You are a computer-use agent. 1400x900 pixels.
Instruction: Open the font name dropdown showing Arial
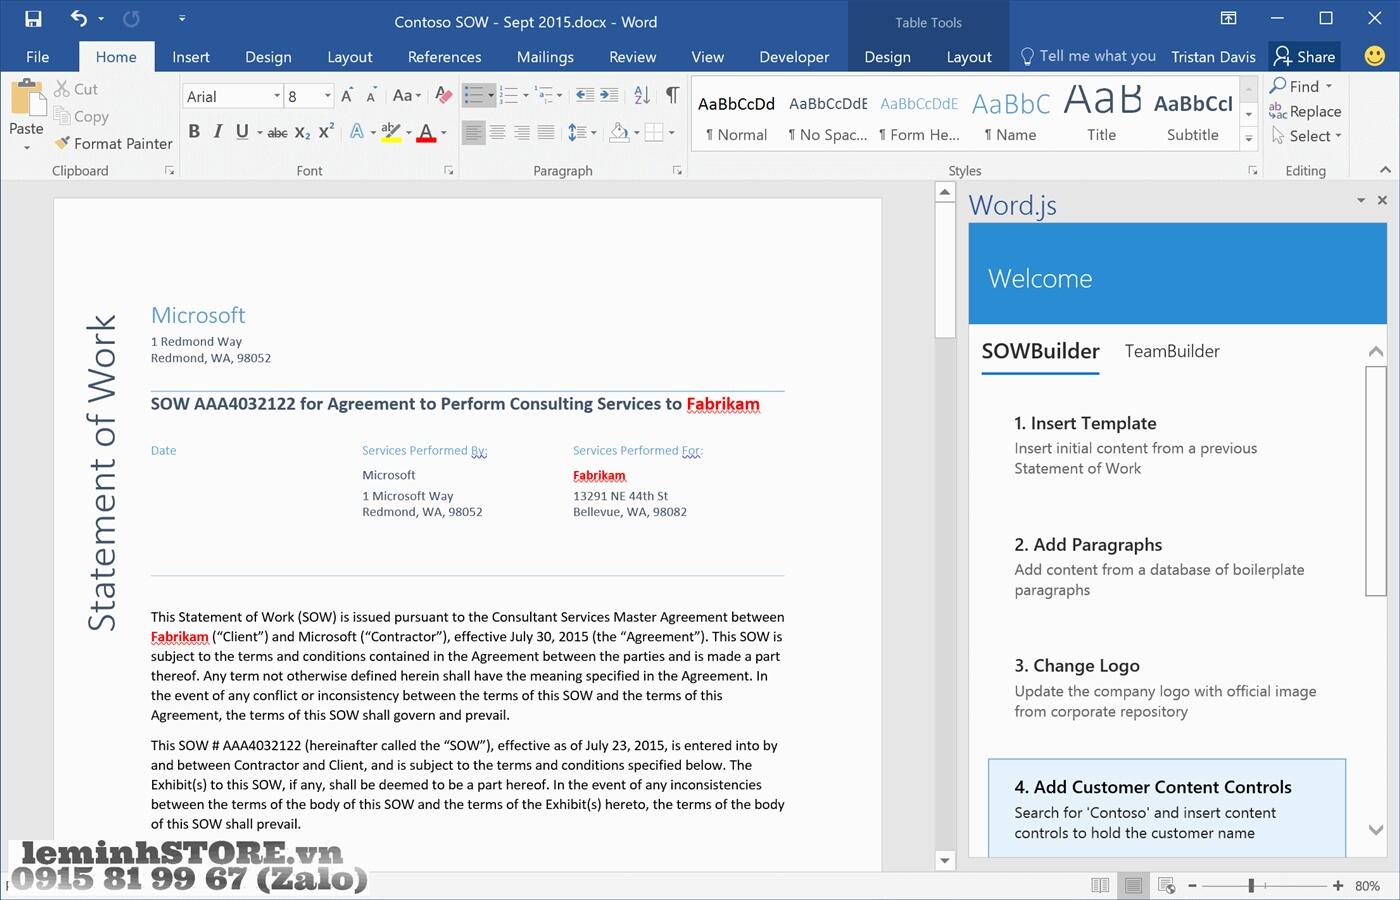coord(277,96)
